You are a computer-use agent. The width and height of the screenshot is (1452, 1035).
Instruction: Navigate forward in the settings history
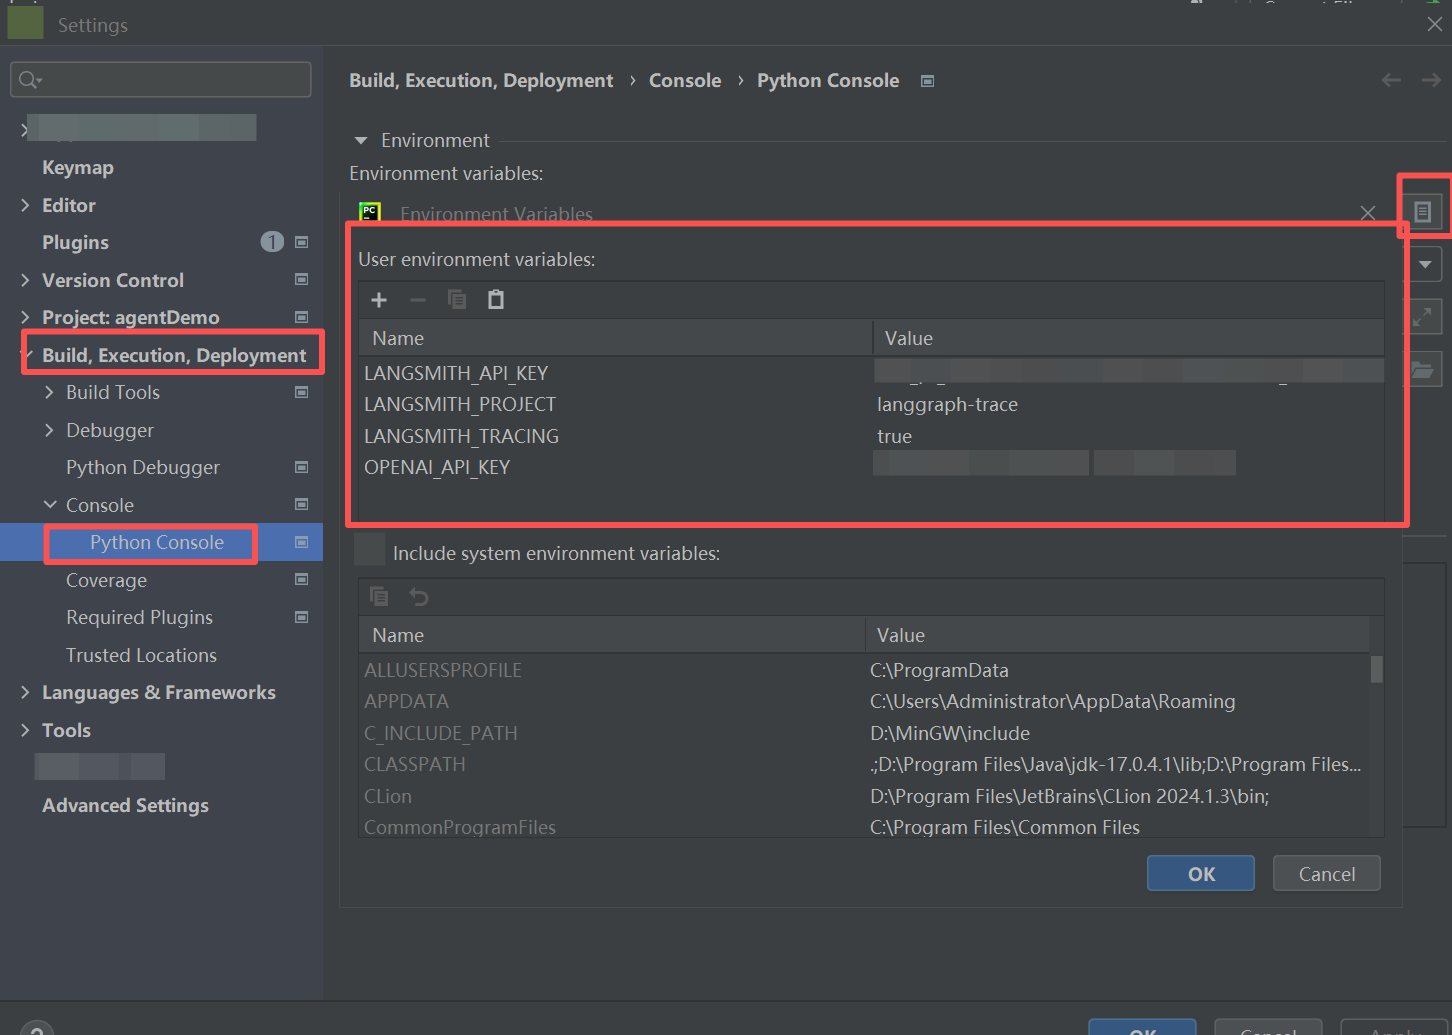(x=1431, y=80)
